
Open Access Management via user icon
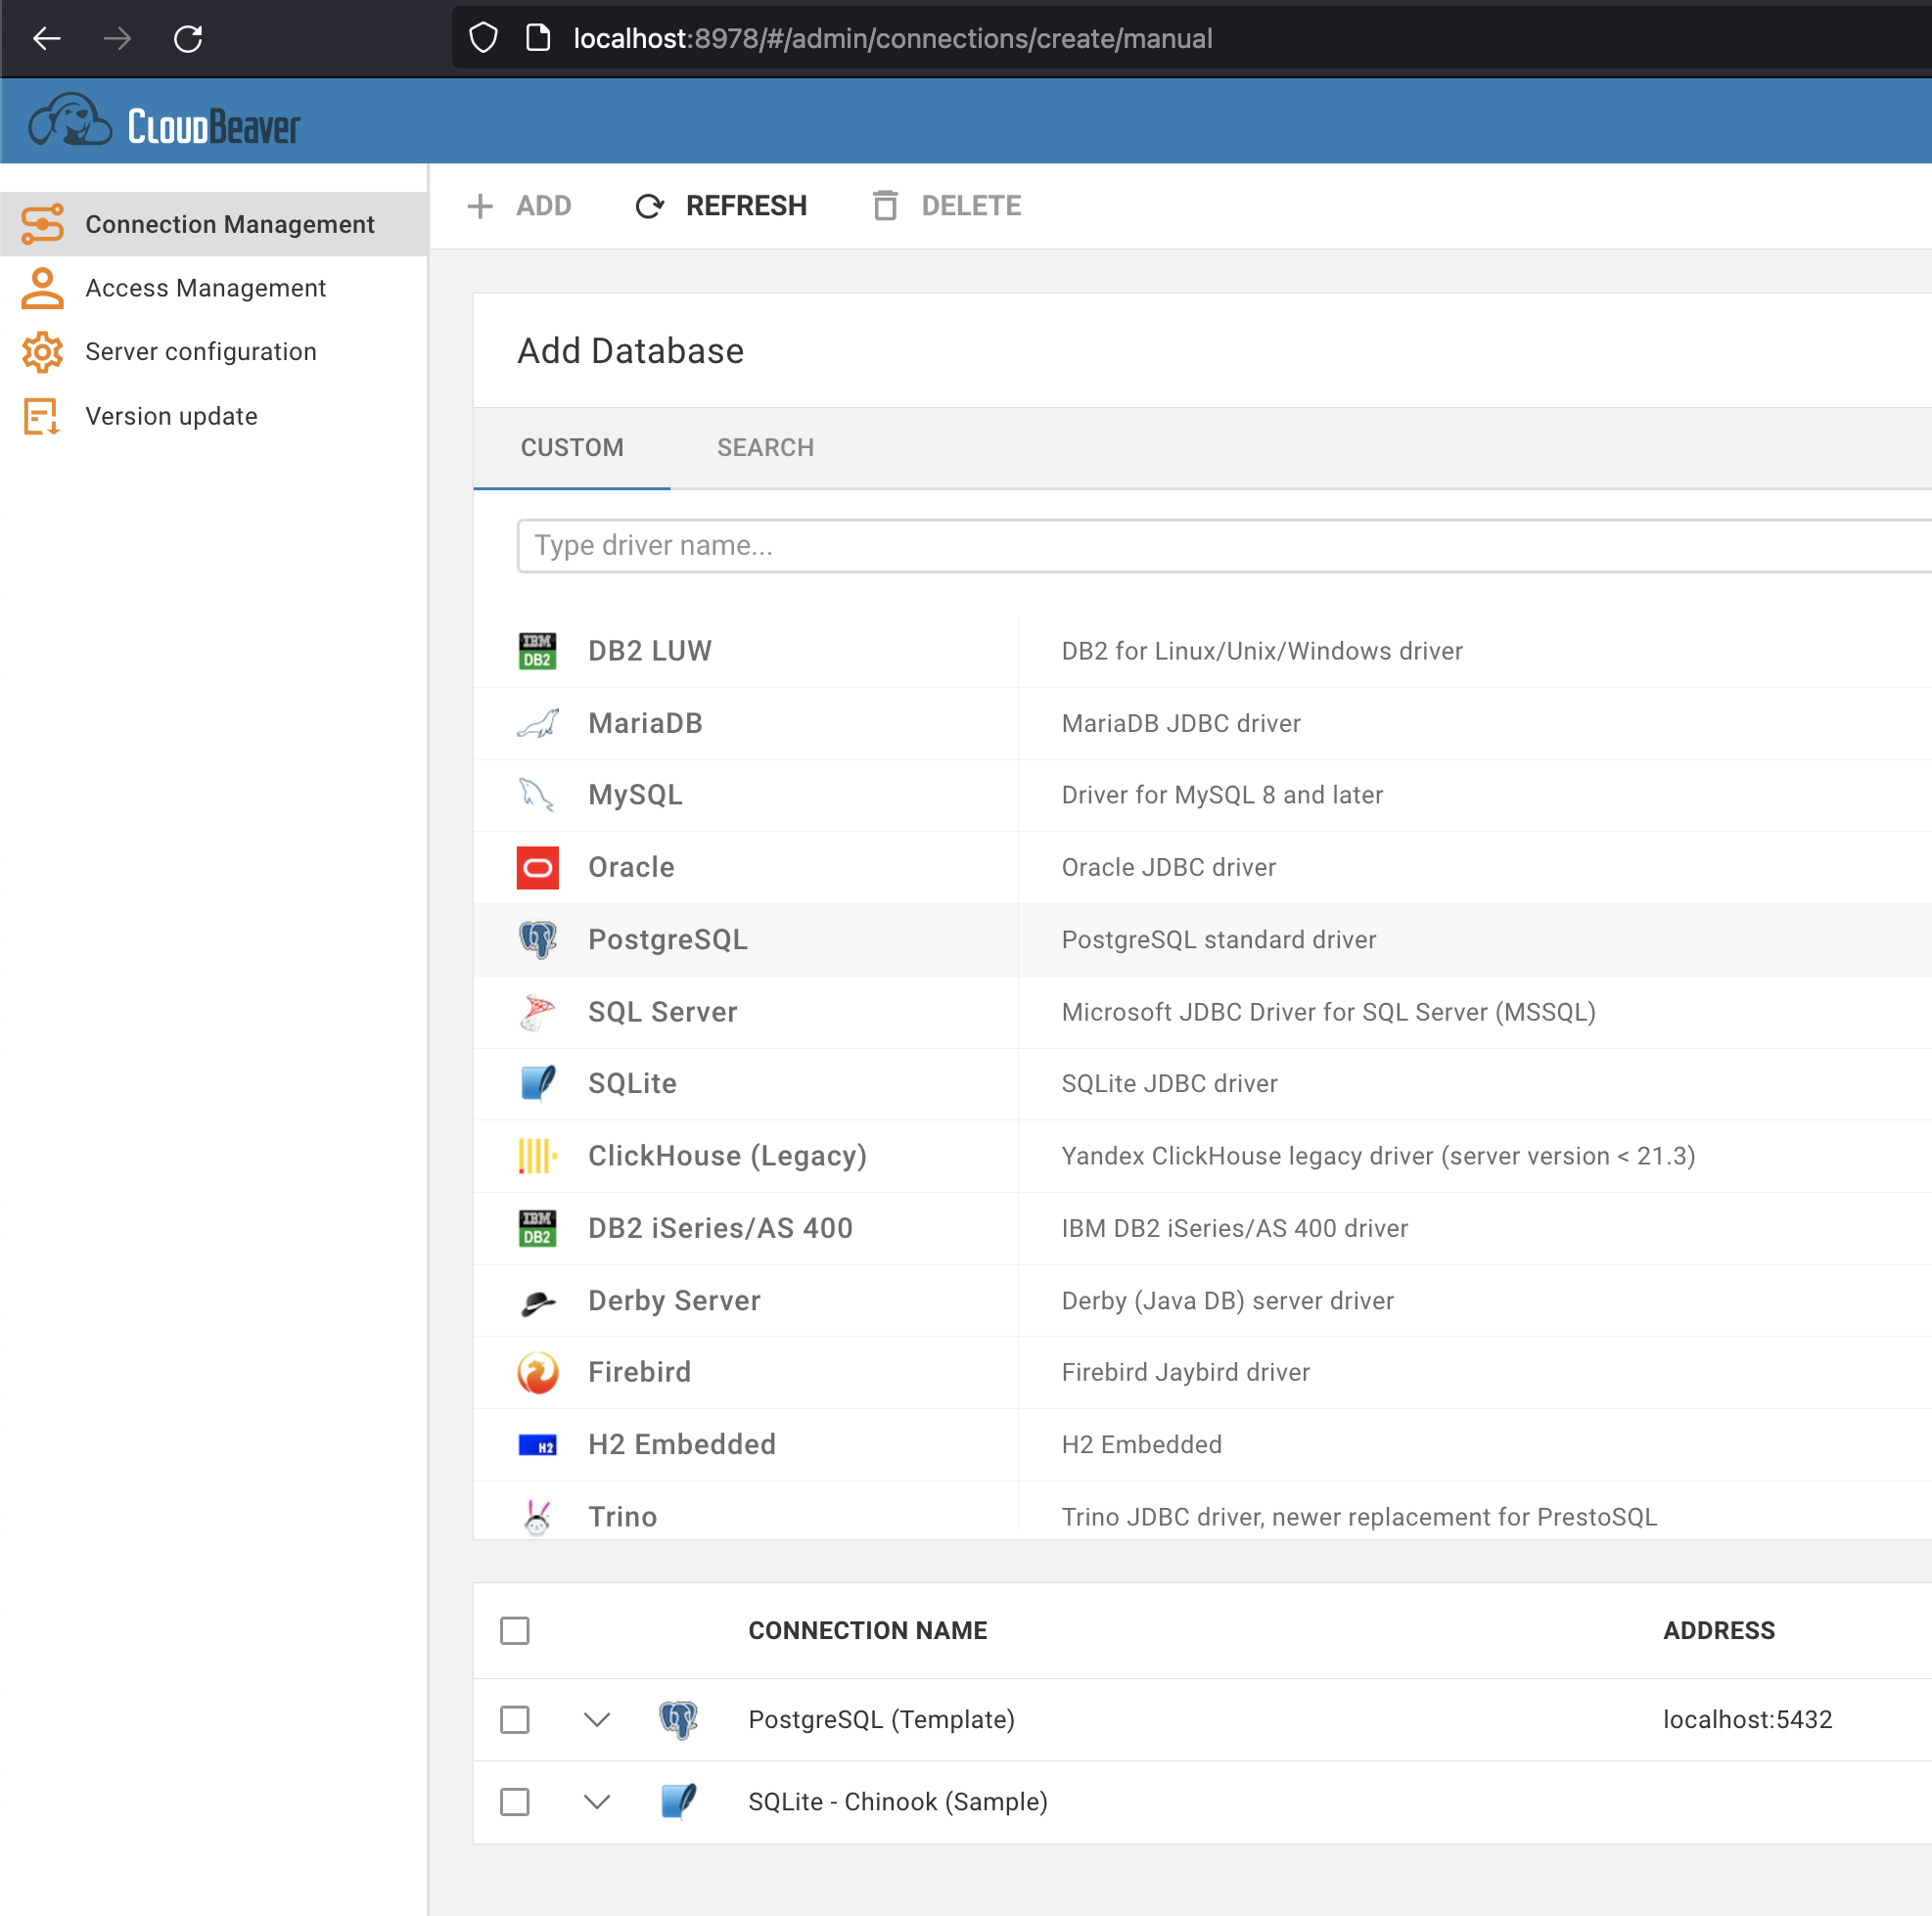click(x=42, y=288)
